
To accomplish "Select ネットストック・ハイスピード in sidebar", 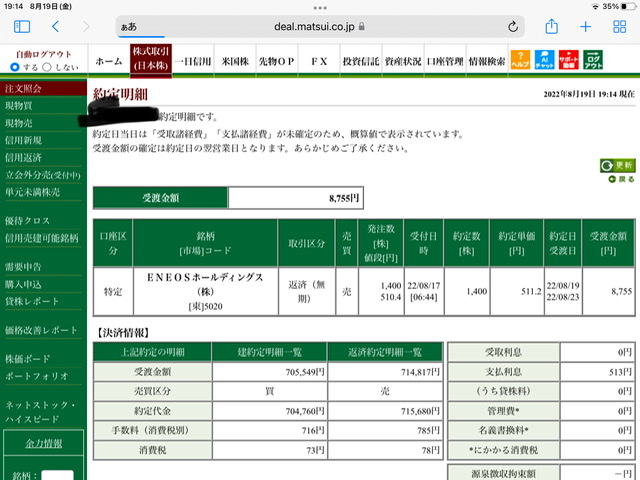I will 40,412.
